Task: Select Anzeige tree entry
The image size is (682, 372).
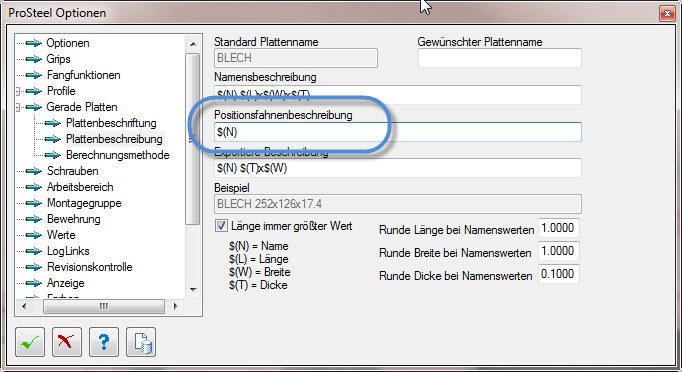Action: (x=65, y=283)
